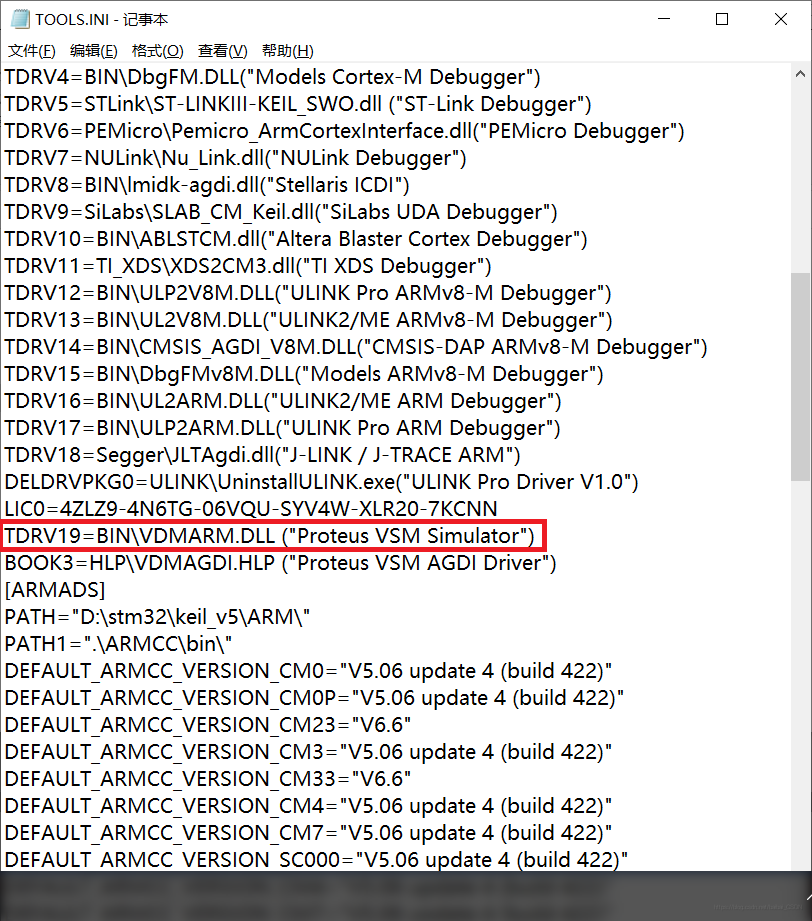Click the TDRV12 ULINK Pro ARMv8-M line

tap(308, 293)
